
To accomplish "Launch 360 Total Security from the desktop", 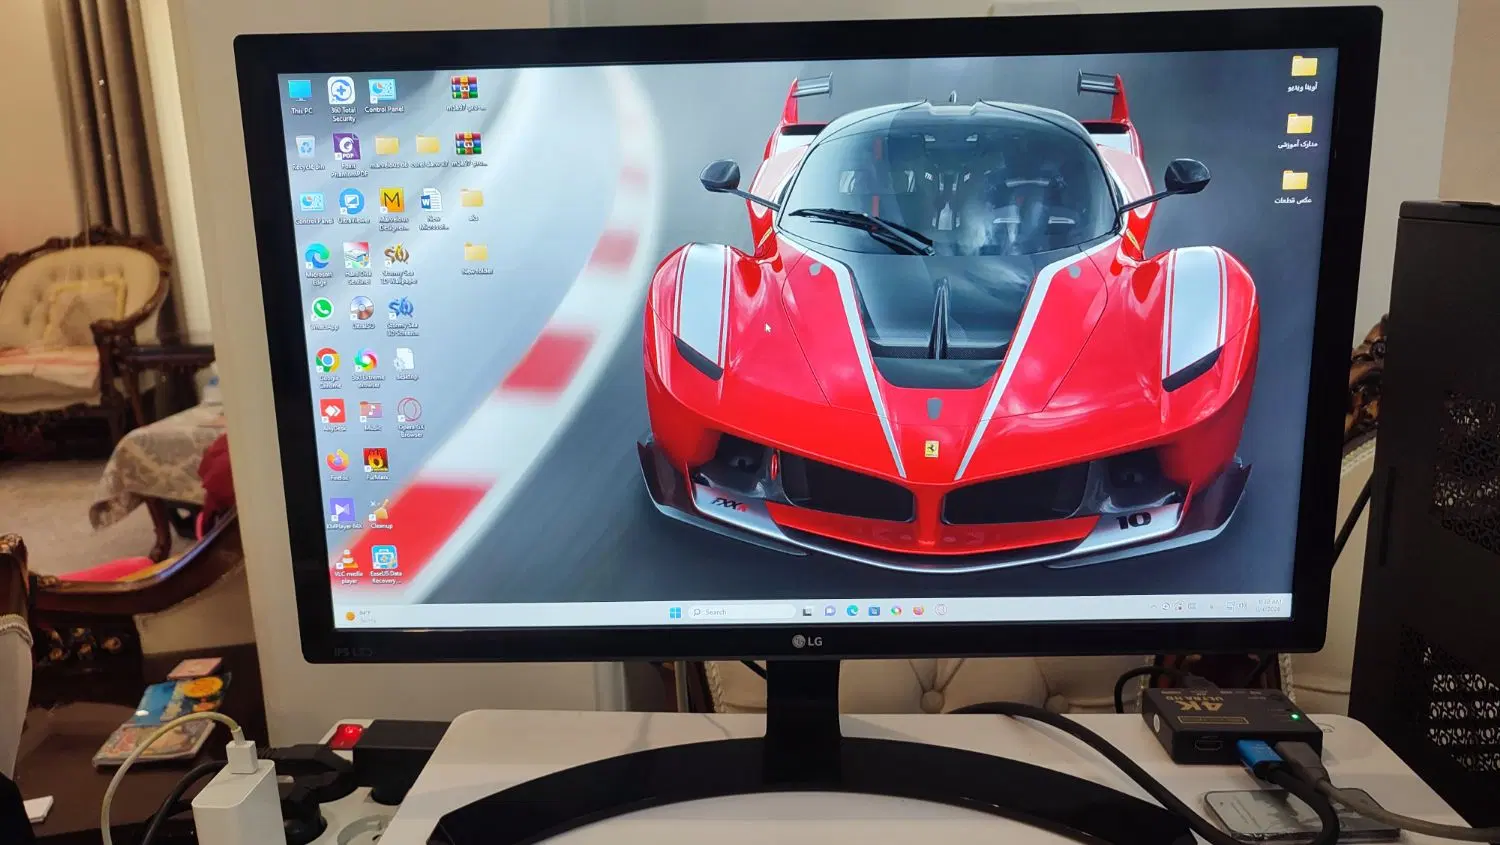I will (342, 98).
